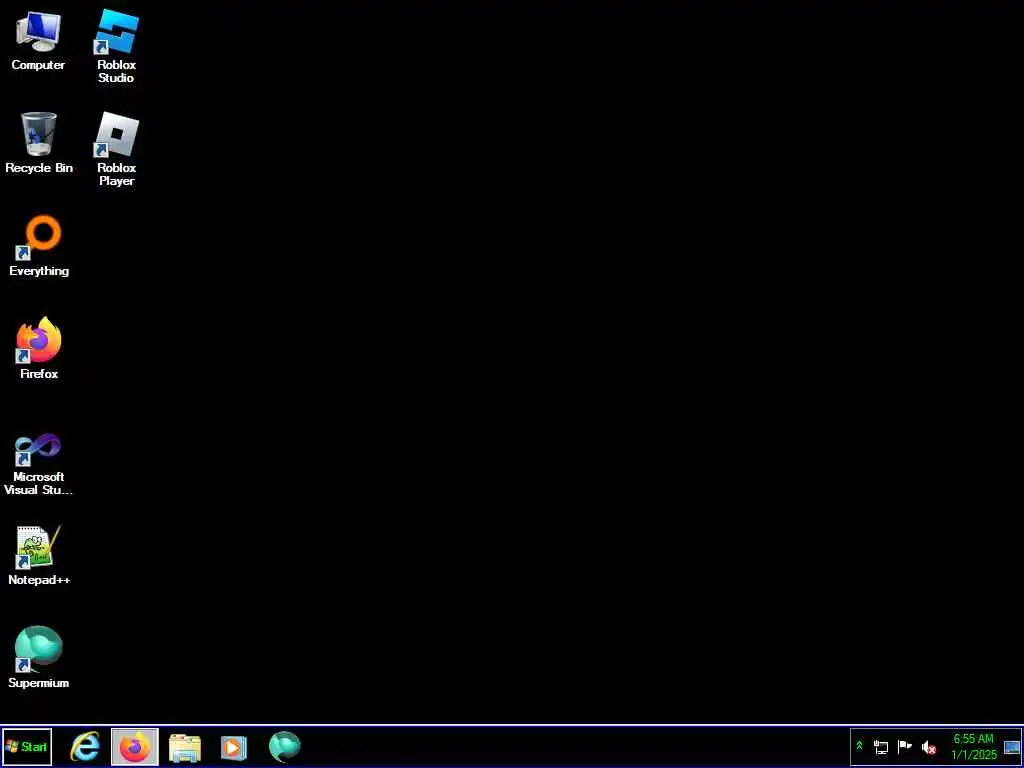Open the Start menu
The image size is (1024, 768).
click(27, 746)
